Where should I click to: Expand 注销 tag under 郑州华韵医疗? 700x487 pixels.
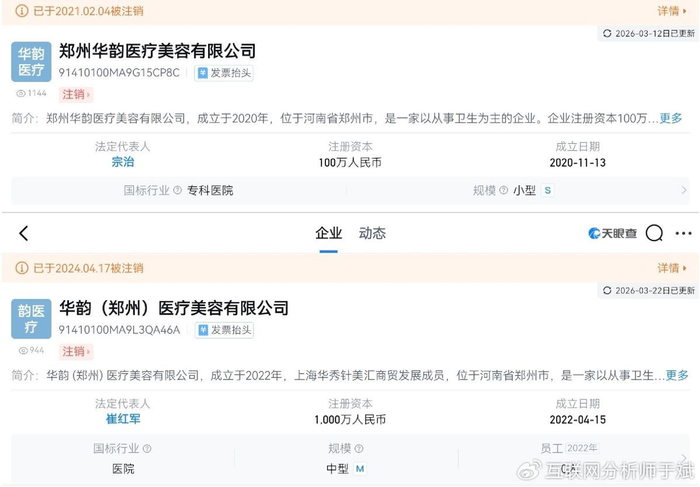point(76,94)
